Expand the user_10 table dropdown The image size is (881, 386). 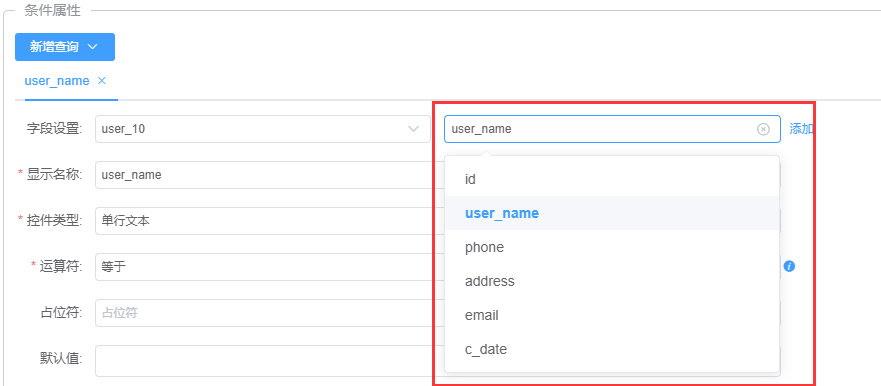coord(262,129)
